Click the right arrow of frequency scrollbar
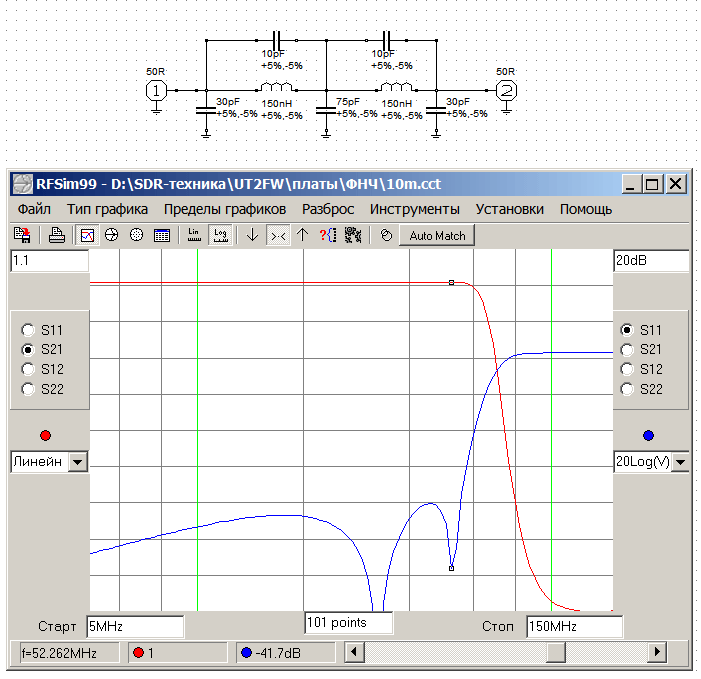This screenshot has height=679, width=701. pyautogui.click(x=657, y=652)
